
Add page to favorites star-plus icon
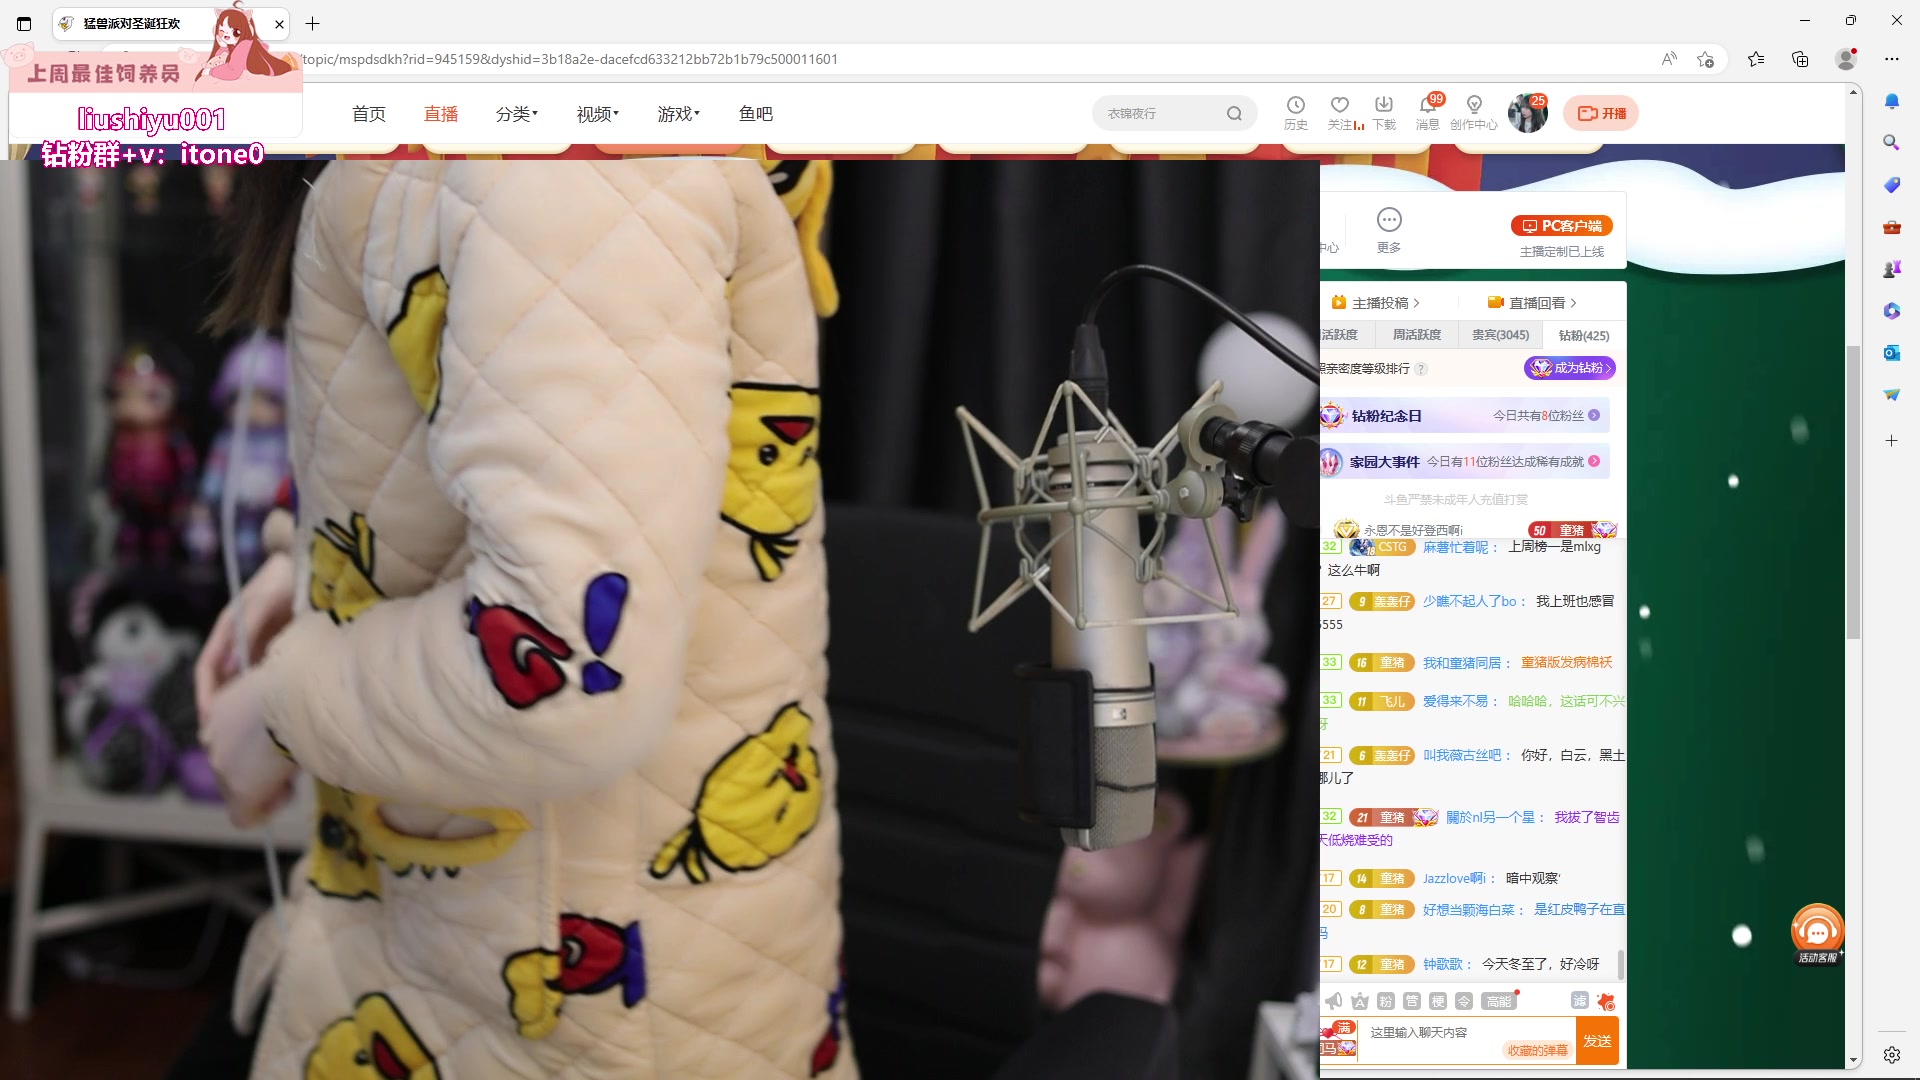pos(1705,59)
